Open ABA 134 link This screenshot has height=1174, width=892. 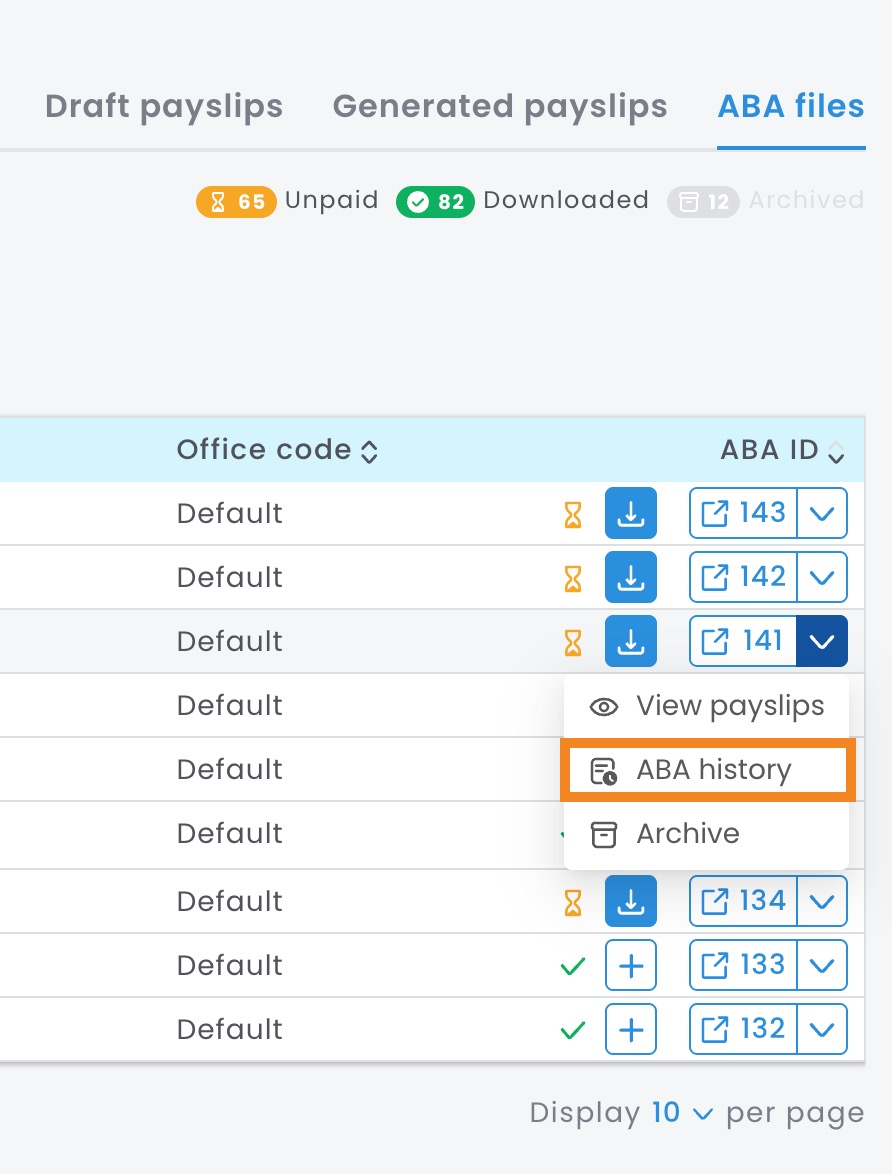(743, 901)
